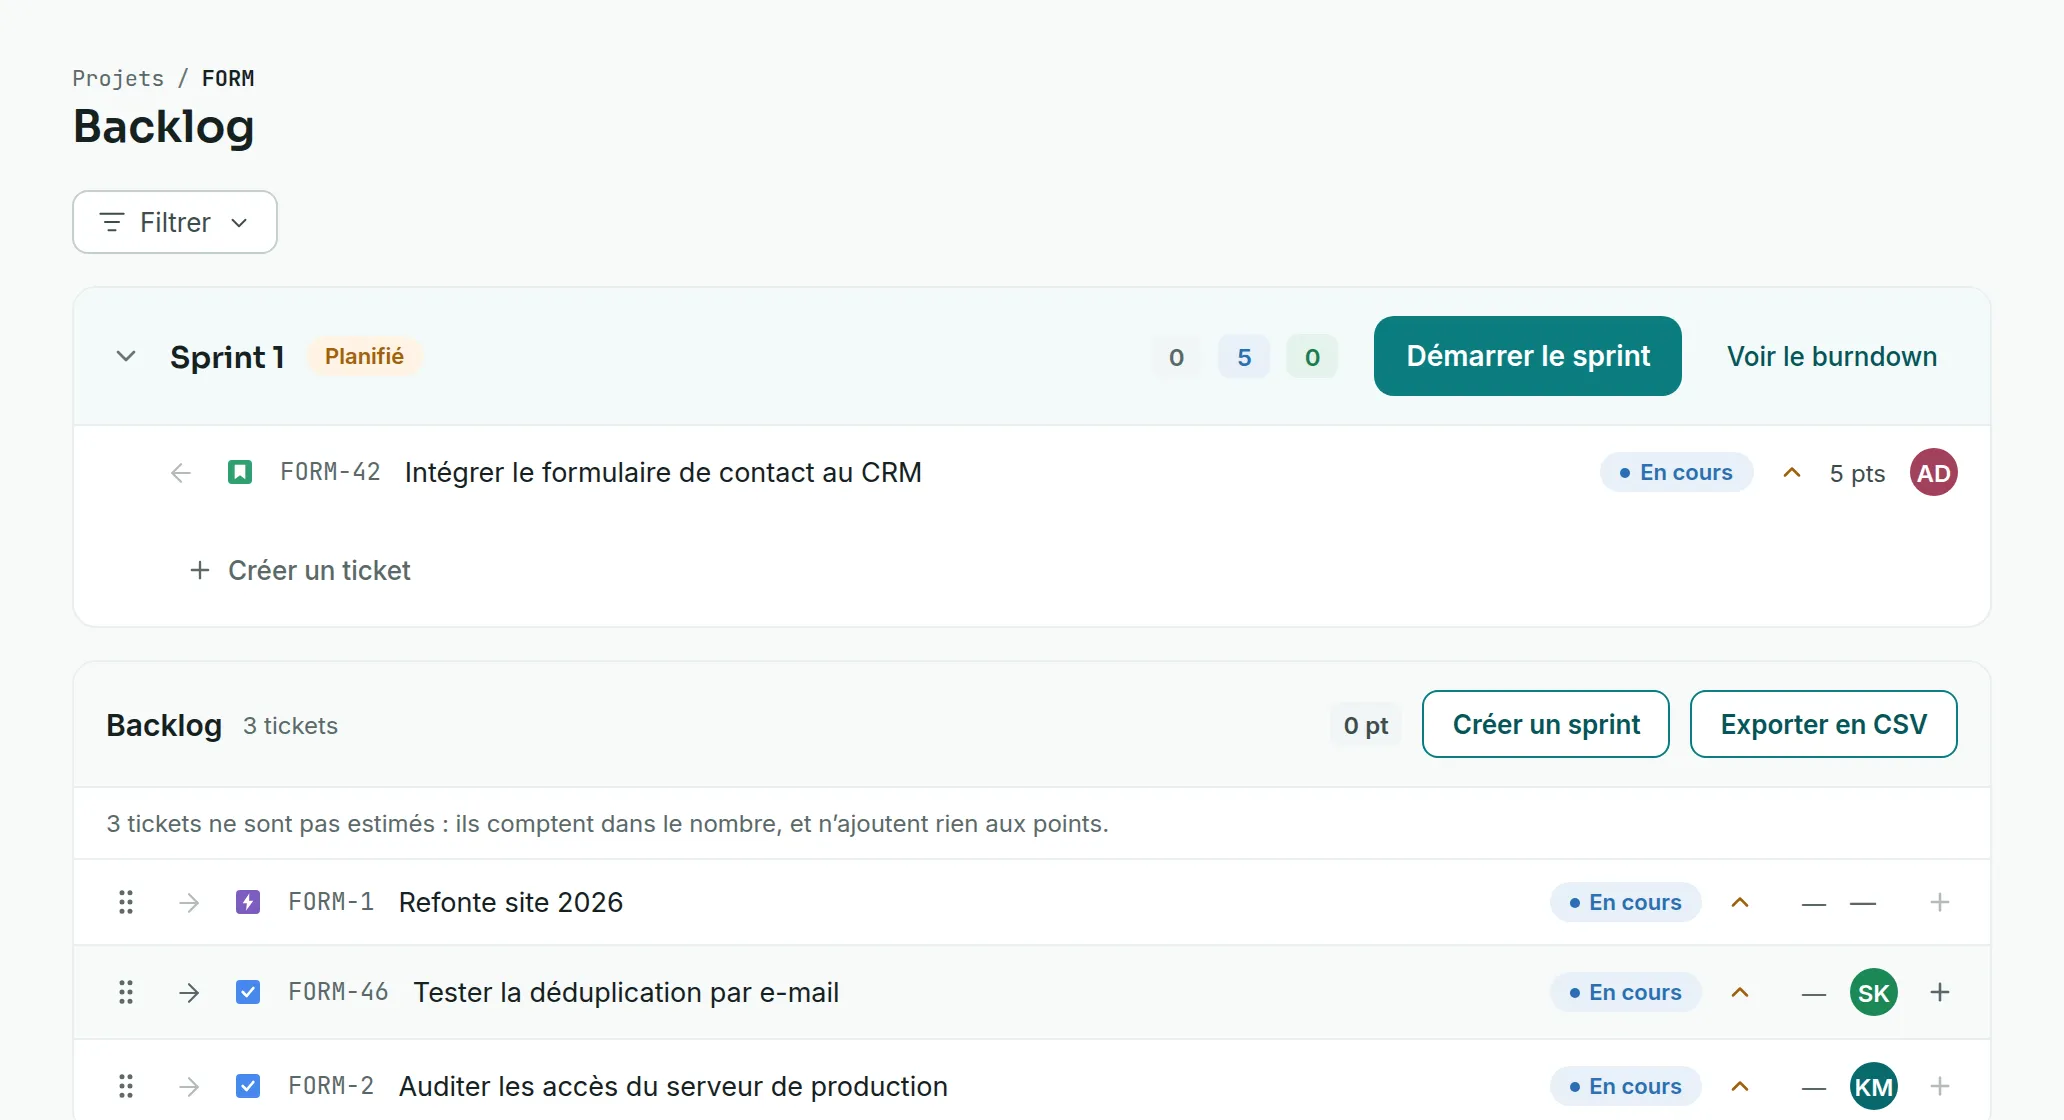Image resolution: width=2064 pixels, height=1120 pixels.
Task: Open Voir le burndown link
Action: coord(1831,356)
